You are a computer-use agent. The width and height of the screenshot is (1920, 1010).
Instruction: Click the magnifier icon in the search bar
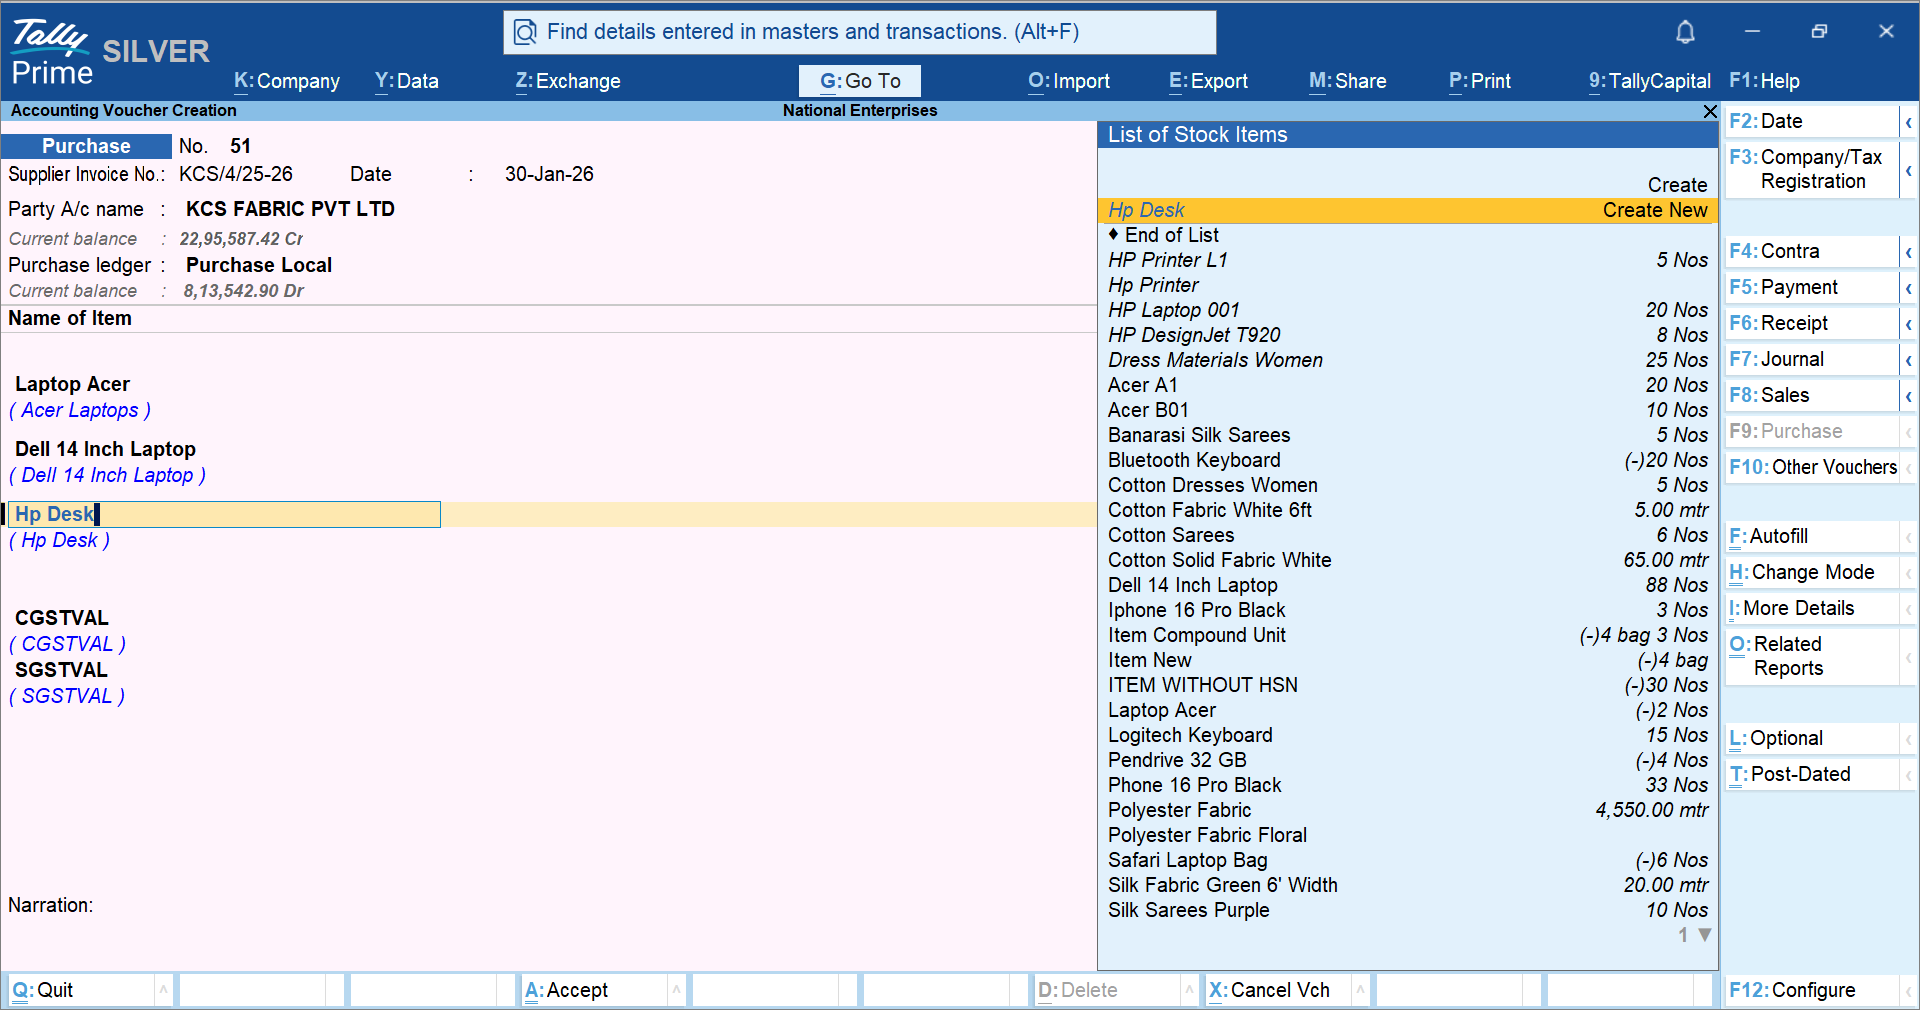[x=526, y=32]
